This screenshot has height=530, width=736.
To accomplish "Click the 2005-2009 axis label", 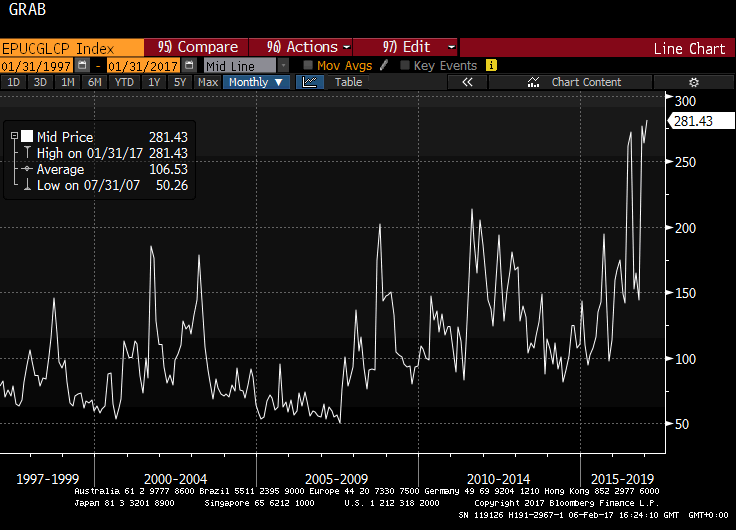I will point(337,479).
